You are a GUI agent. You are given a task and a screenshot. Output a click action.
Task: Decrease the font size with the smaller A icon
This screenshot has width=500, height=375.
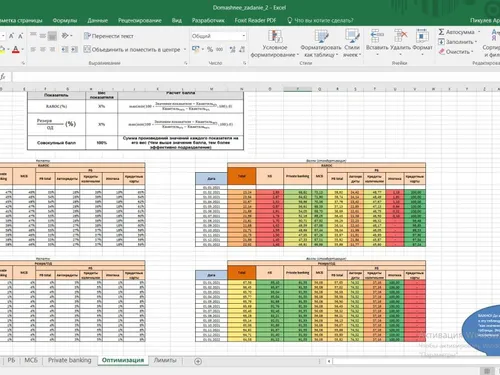tap(20, 36)
